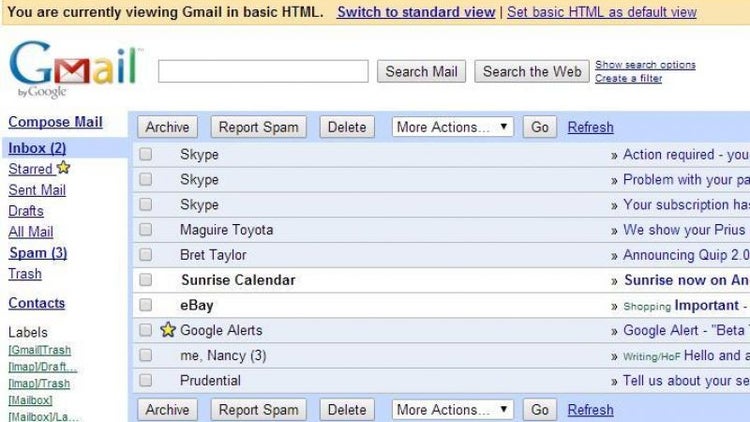Go to Starred messages
This screenshot has height=422, width=750.
pos(30,169)
